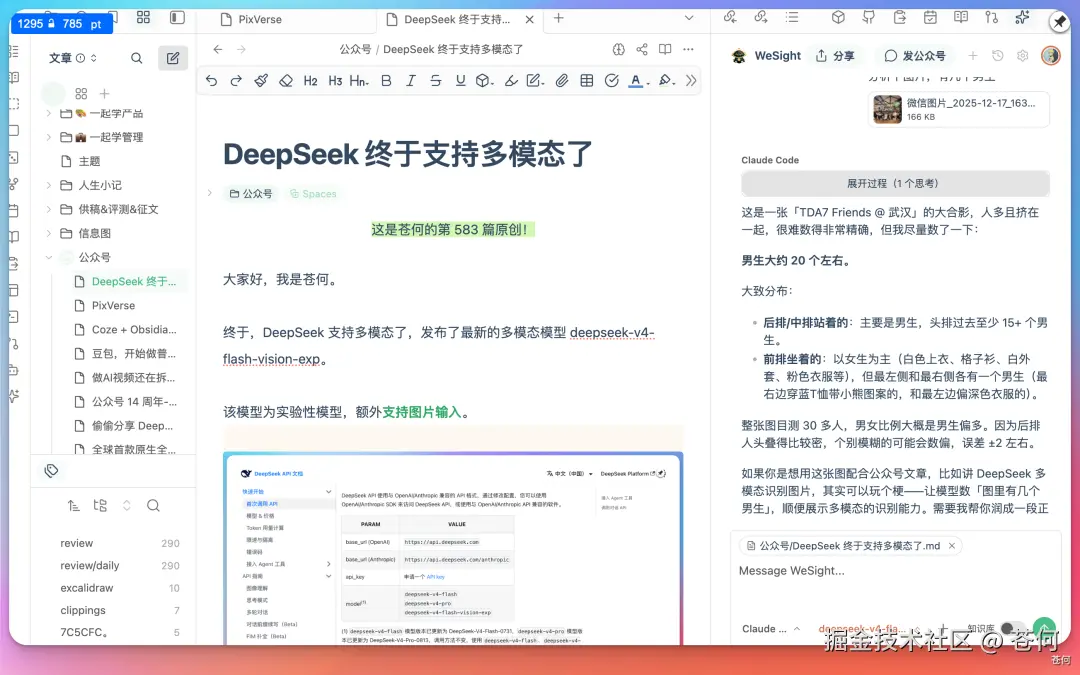Open WeSight chat history clock icon
Image resolution: width=1080 pixels, height=675 pixels.
997,55
